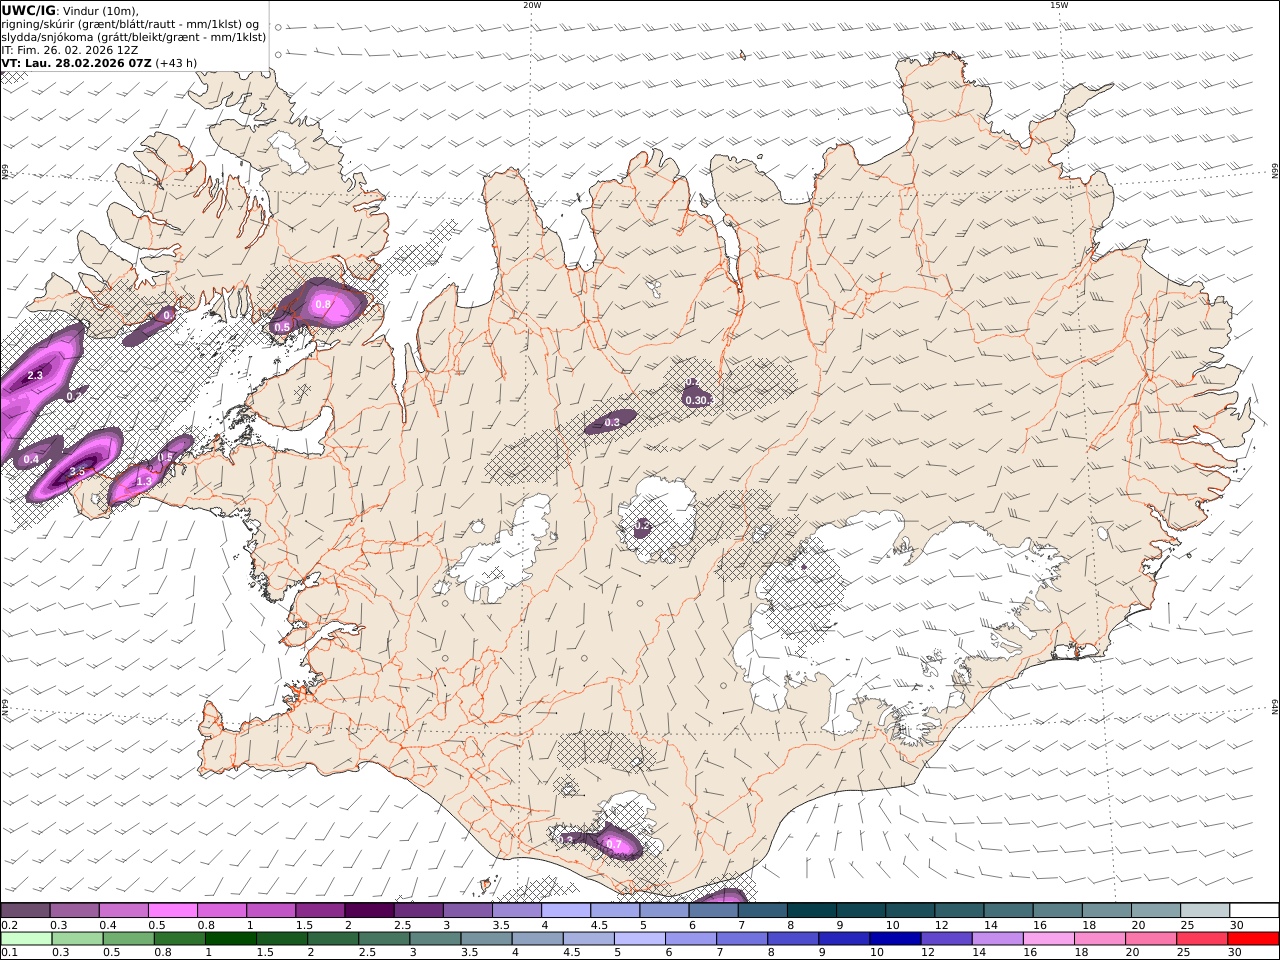Screen dimensions: 1280x960
Task: Click the '(+43 h)' forecast offset text
Action: (x=176, y=63)
